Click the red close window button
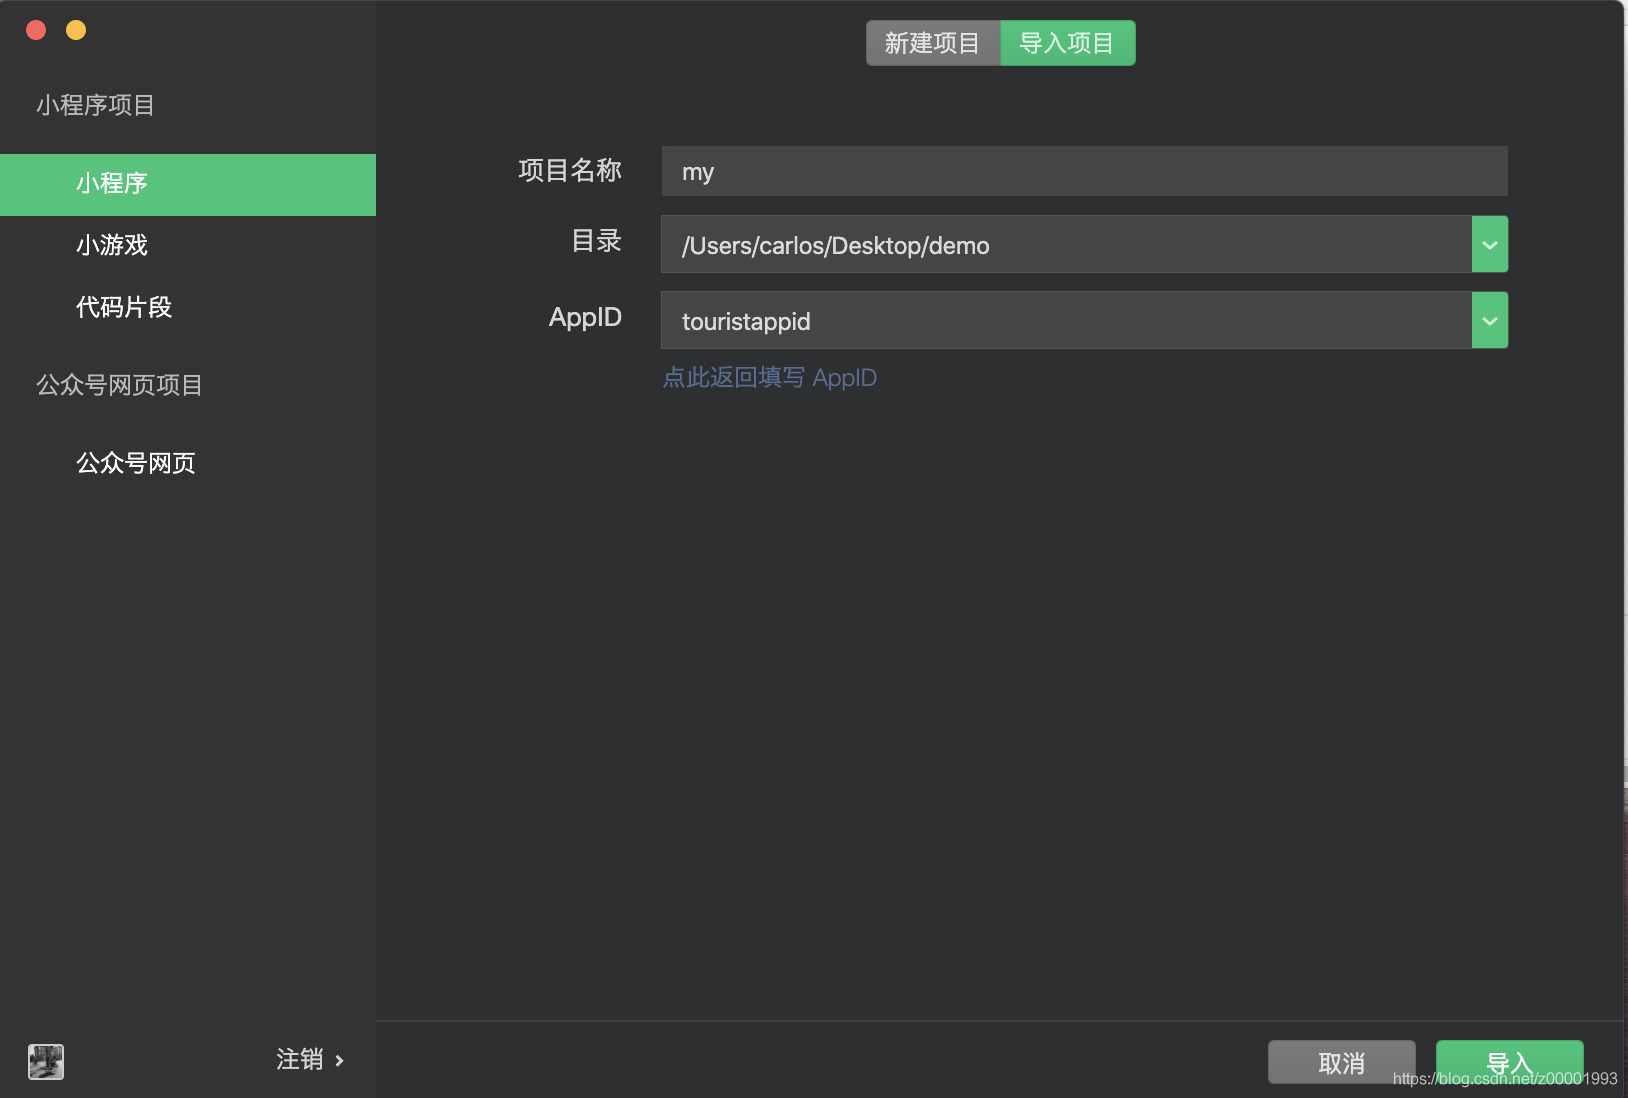 point(36,30)
